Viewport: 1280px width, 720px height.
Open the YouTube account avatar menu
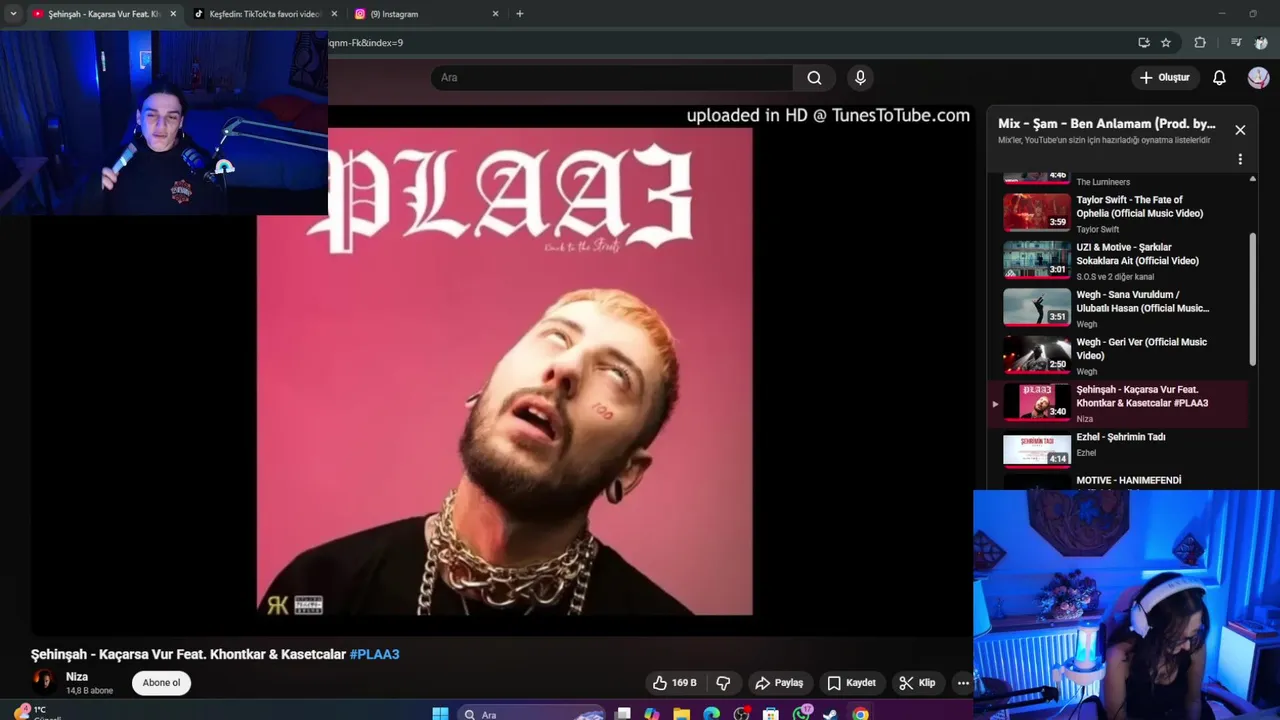point(1258,78)
